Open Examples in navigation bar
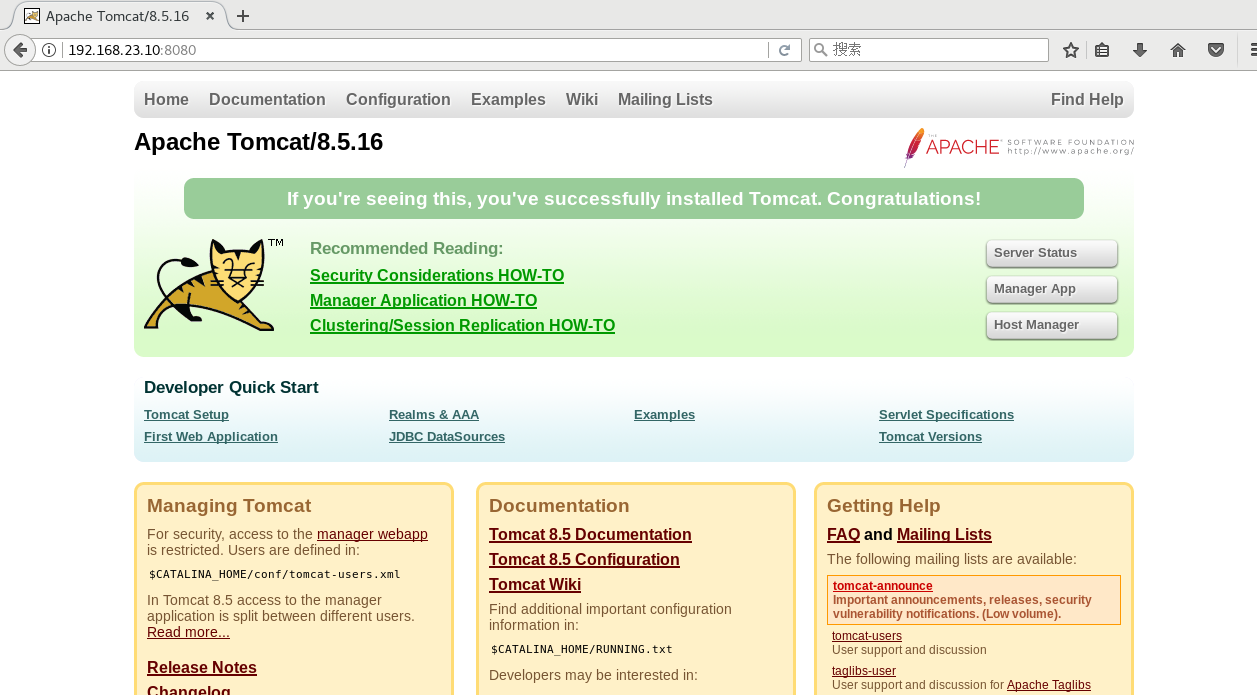Screen dimensions: 1257x695 coord(508,100)
